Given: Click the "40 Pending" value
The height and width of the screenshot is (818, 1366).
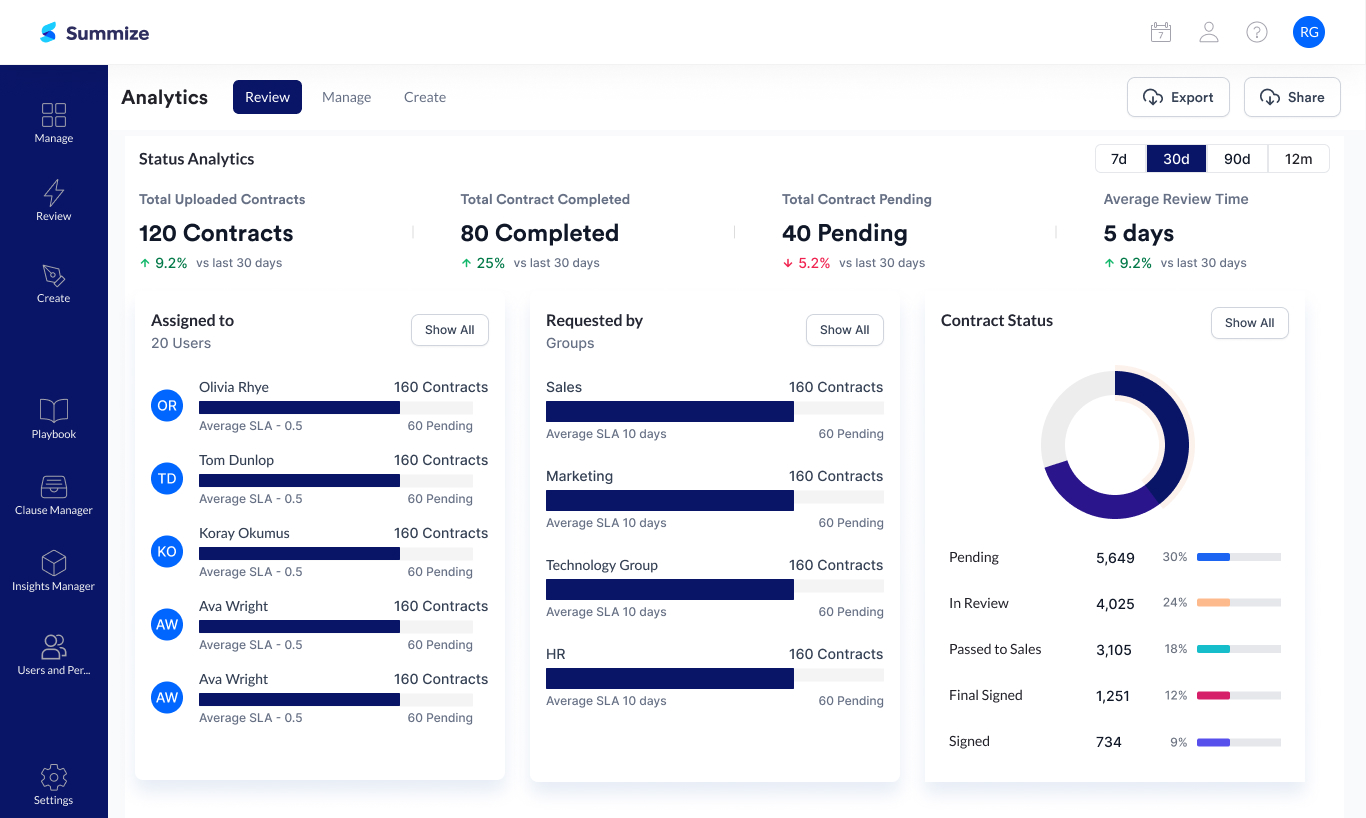Looking at the screenshot, I should (845, 233).
